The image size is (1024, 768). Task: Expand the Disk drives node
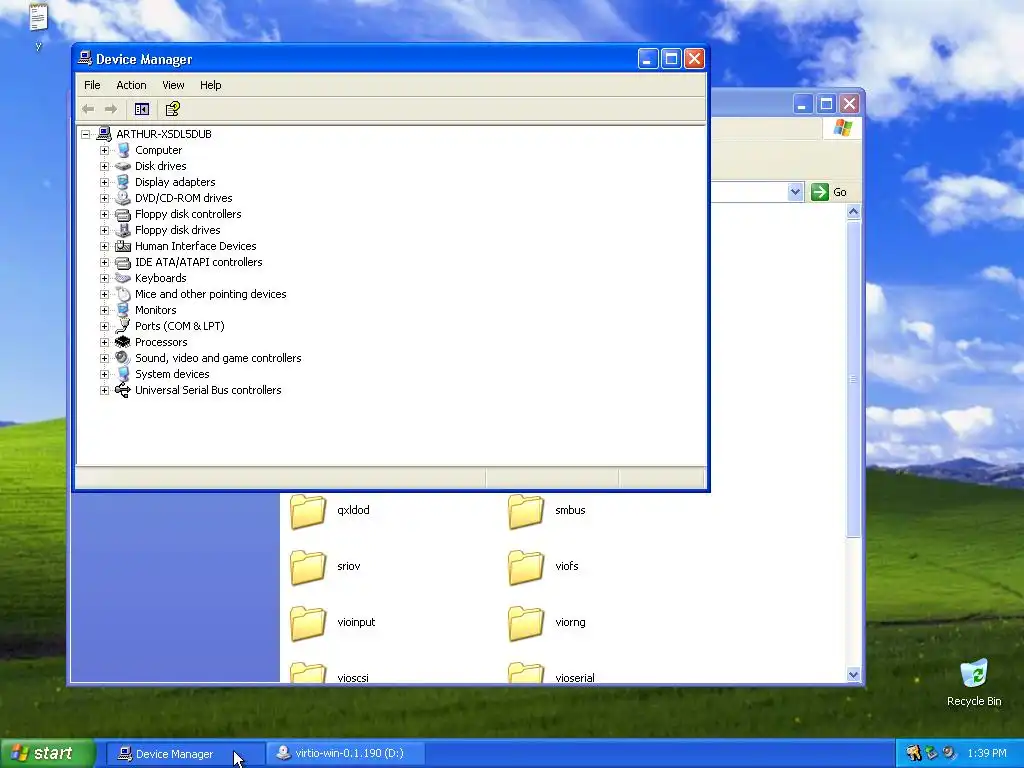click(x=104, y=167)
